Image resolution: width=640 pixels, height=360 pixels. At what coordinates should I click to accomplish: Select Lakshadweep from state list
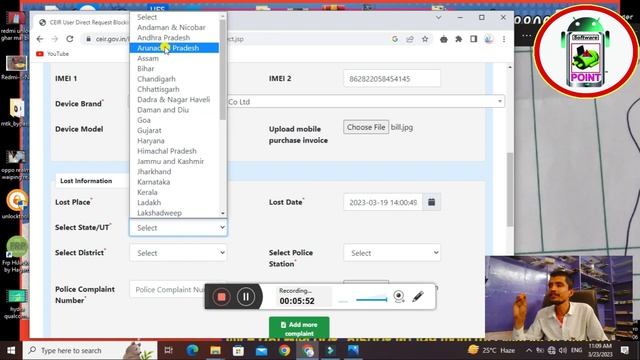coord(174,213)
